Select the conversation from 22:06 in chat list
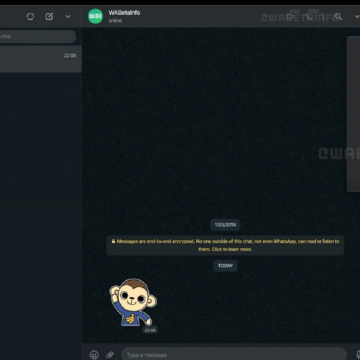This screenshot has height=360, width=360. 41,59
